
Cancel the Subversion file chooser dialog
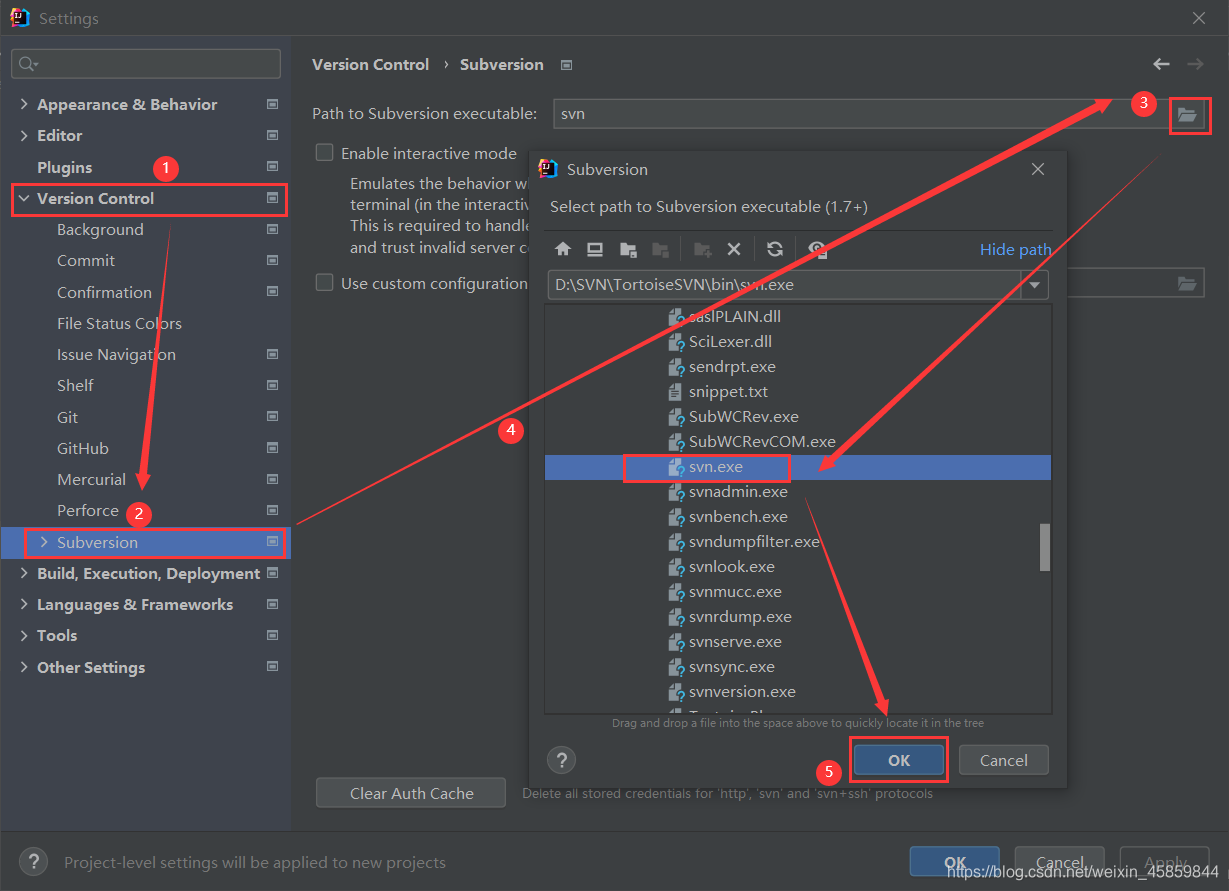pyautogui.click(x=1003, y=760)
